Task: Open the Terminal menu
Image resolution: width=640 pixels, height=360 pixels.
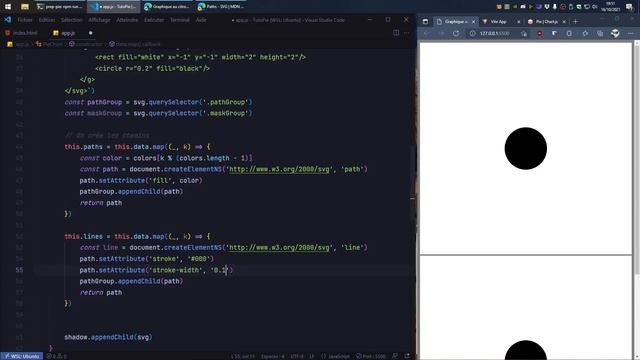Action: click(180, 20)
